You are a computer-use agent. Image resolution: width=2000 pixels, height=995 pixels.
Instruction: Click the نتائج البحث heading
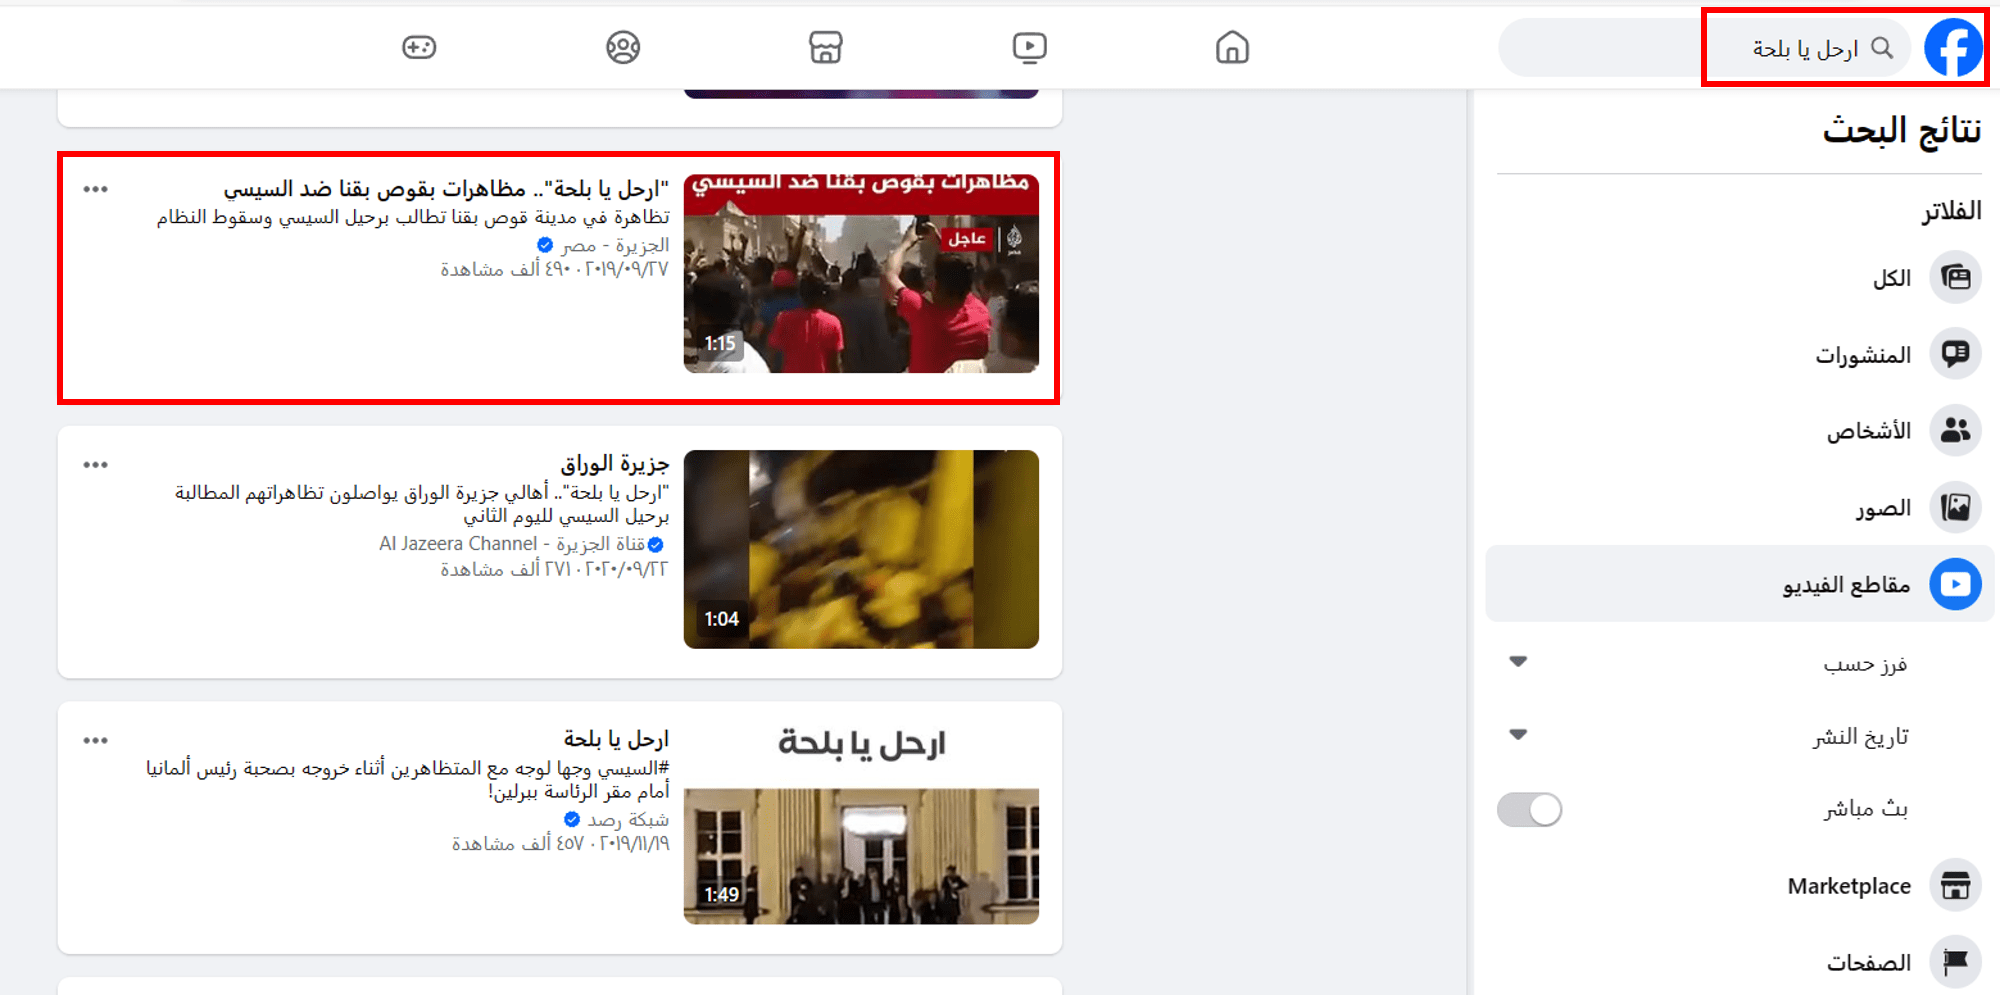coord(1901,131)
